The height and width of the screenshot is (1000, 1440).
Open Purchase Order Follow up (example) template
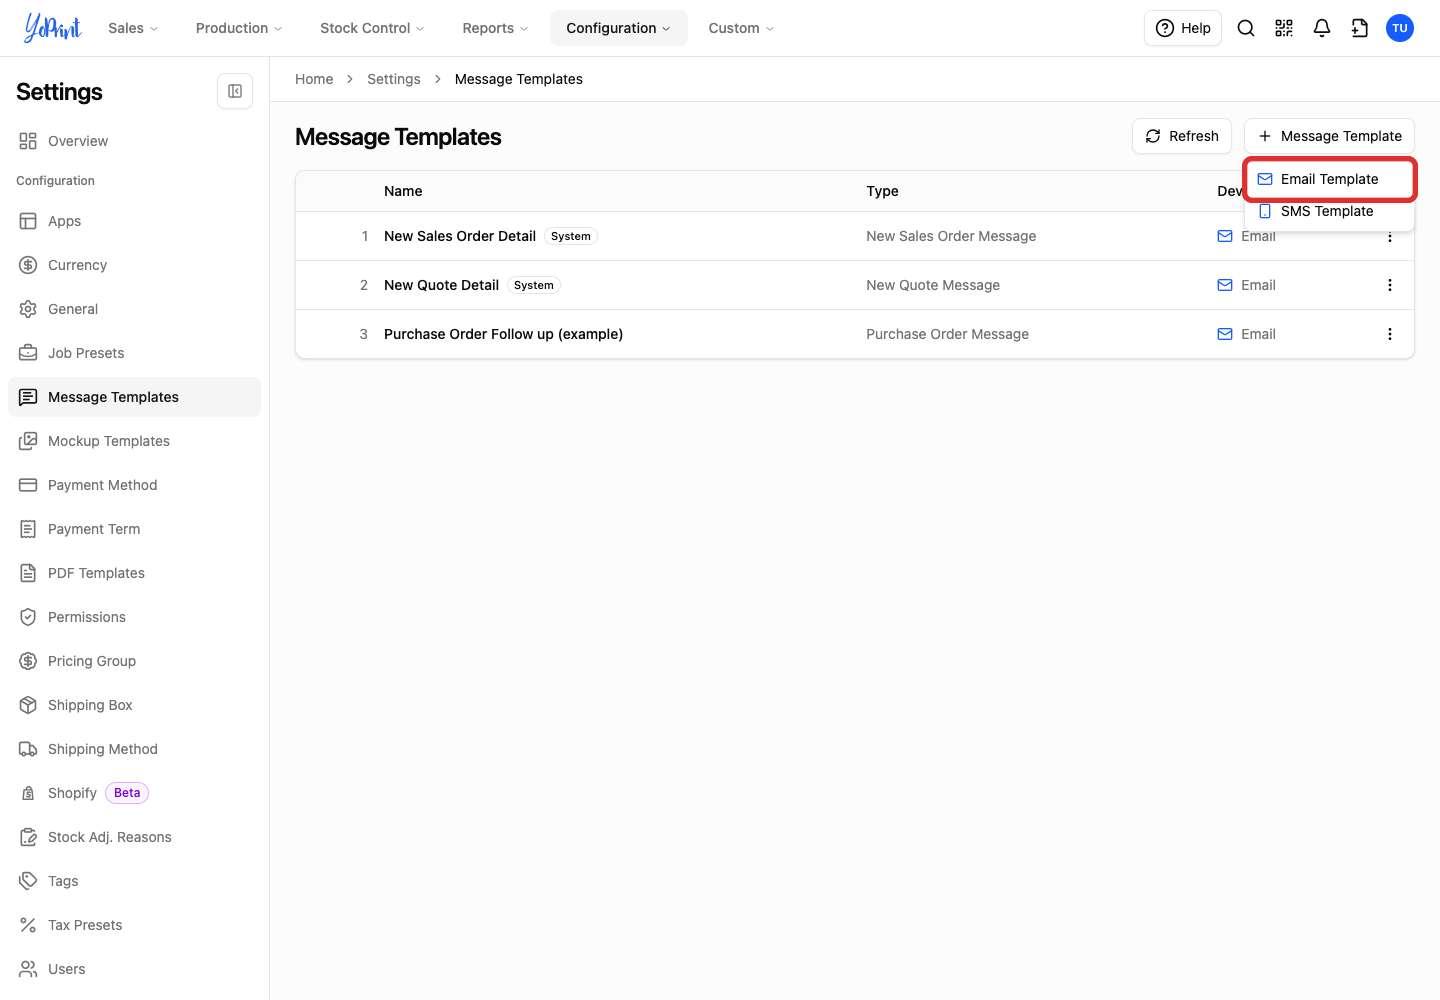[x=503, y=334]
